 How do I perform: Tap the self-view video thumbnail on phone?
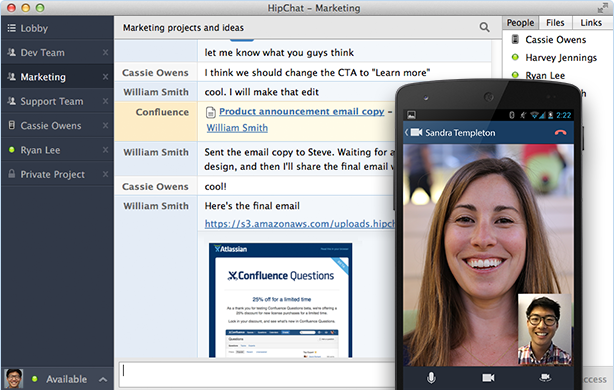(545, 330)
